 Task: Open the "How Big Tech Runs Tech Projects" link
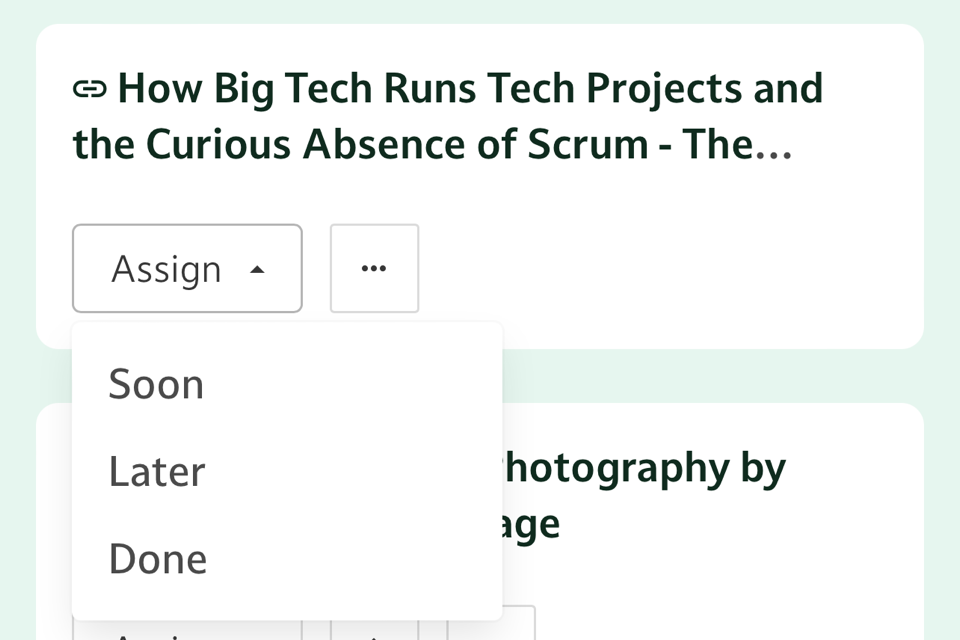point(470,89)
